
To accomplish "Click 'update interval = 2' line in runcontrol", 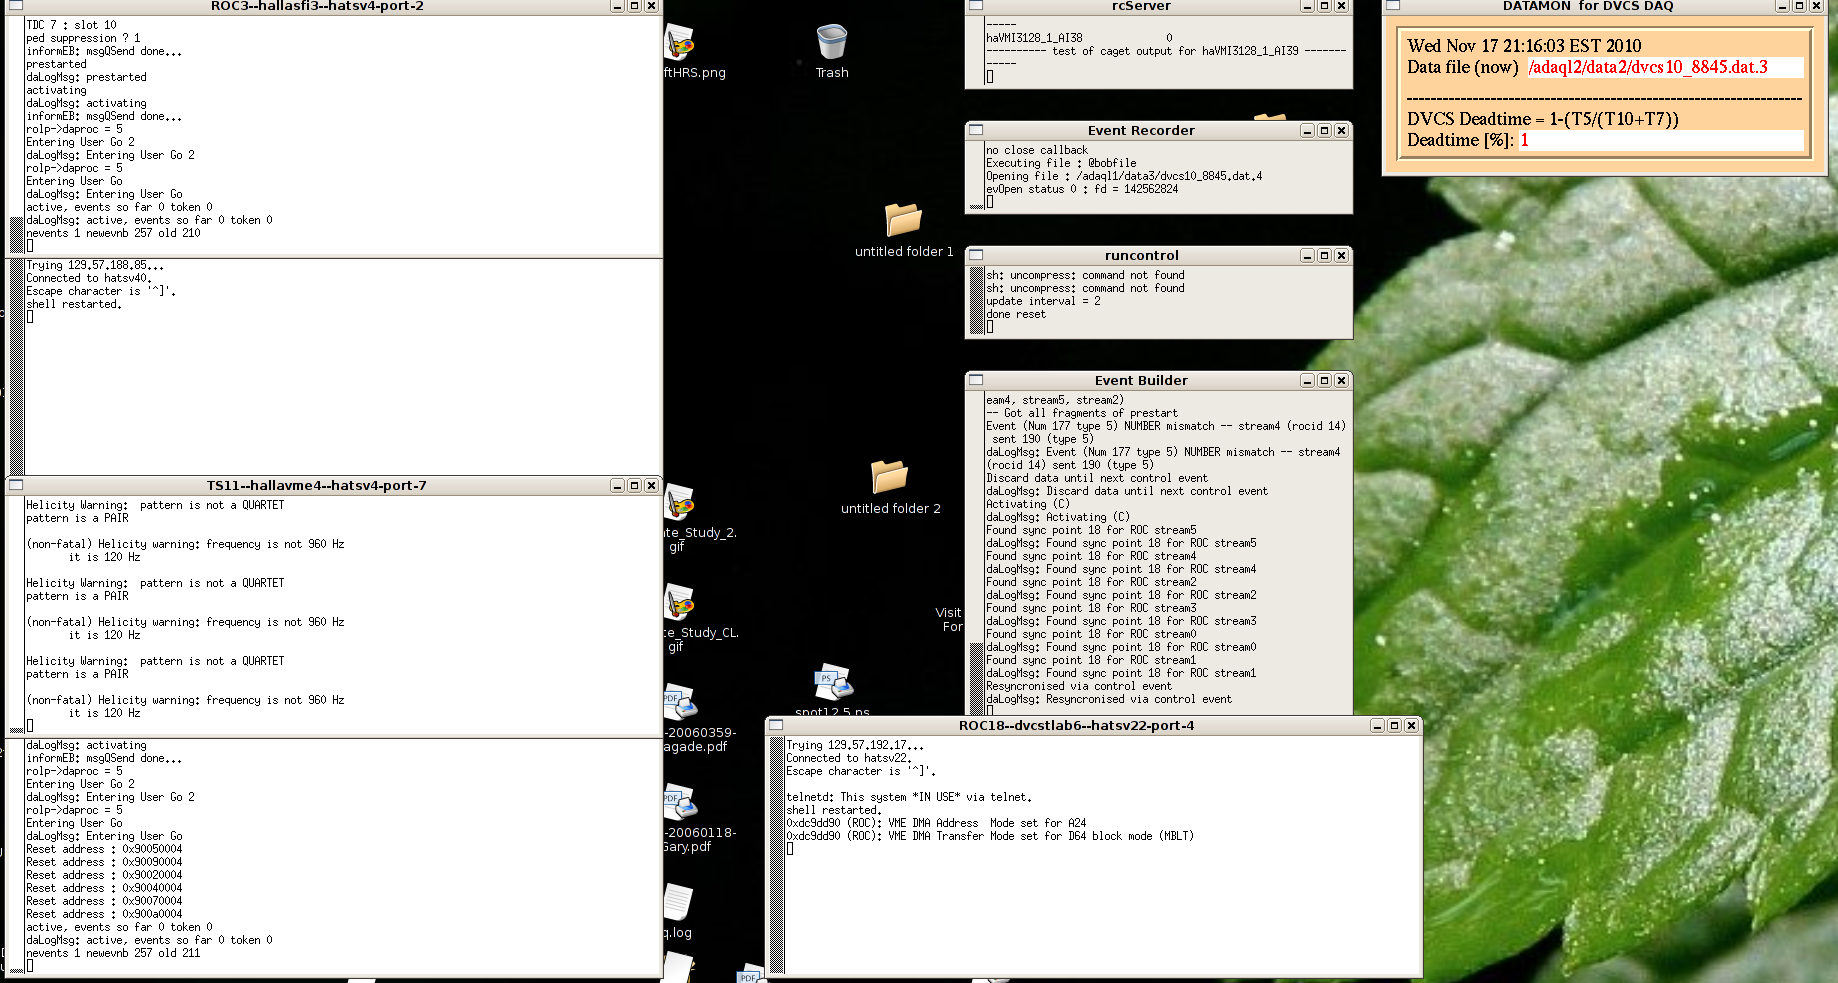I will click(1043, 301).
